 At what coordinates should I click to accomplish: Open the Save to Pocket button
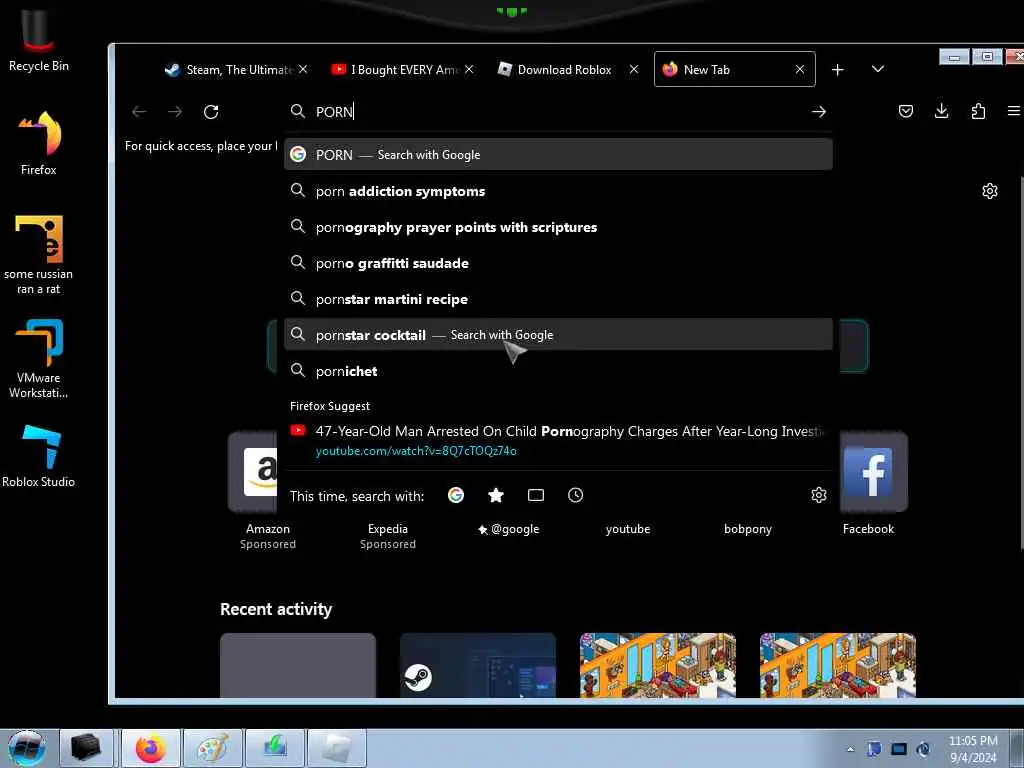pyautogui.click(x=906, y=111)
